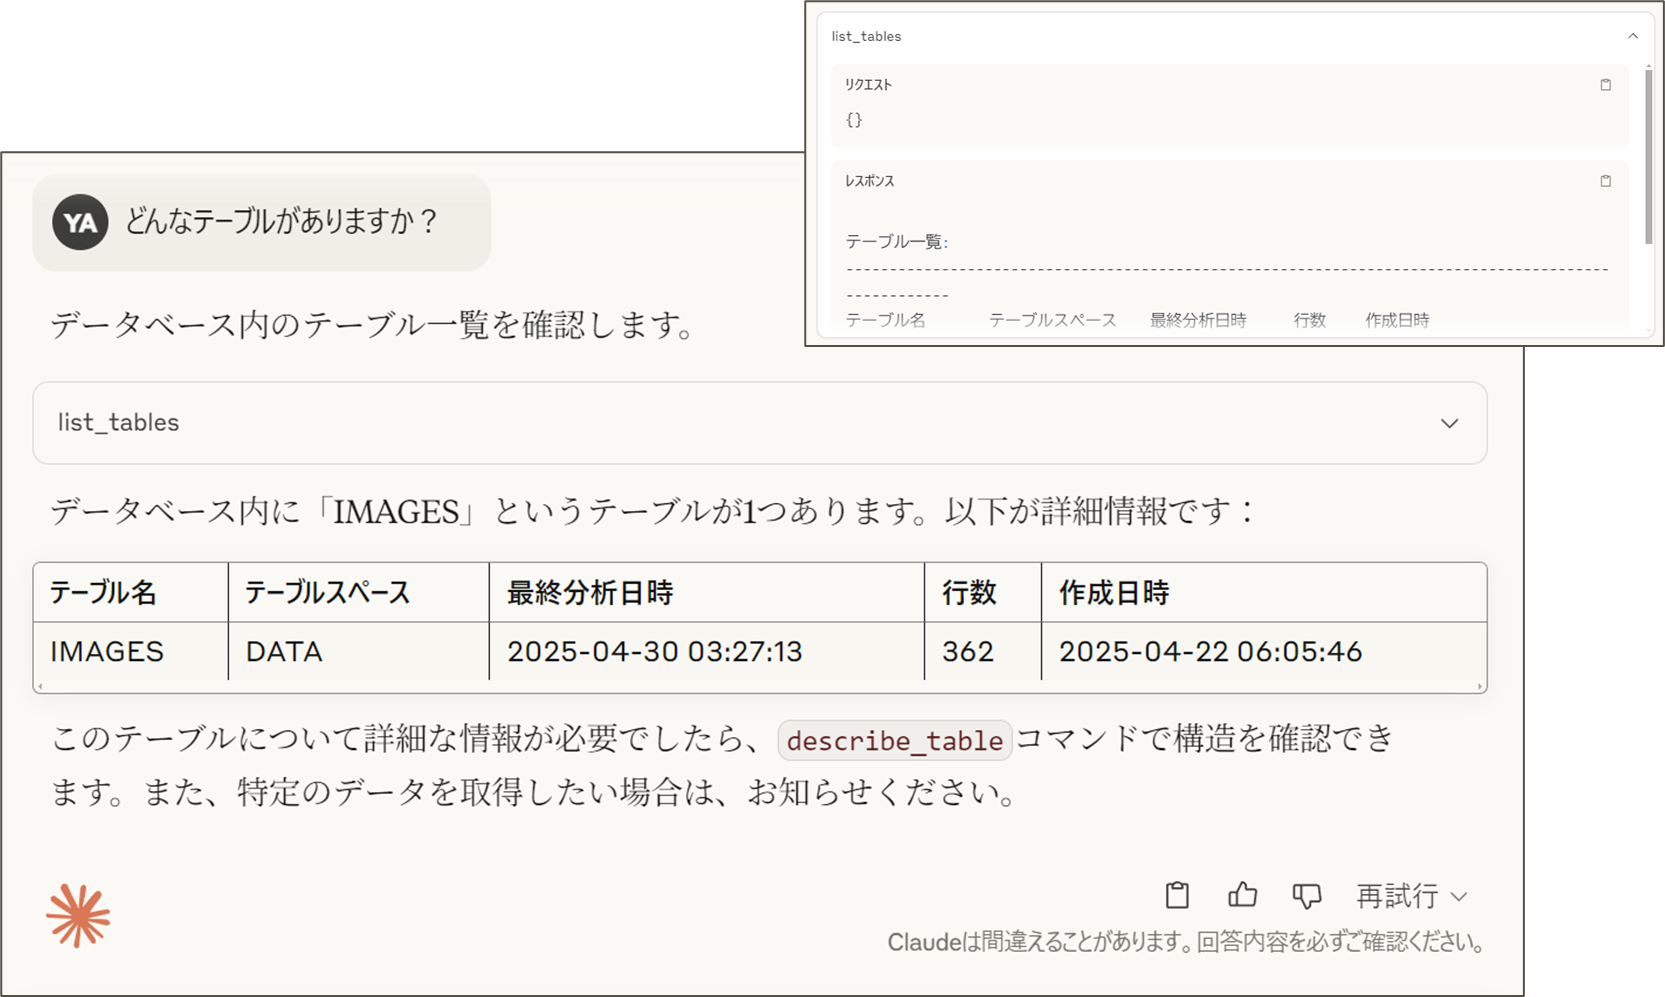The image size is (1665, 997).
Task: Click the IMAGES table name cell
Action: 106,651
